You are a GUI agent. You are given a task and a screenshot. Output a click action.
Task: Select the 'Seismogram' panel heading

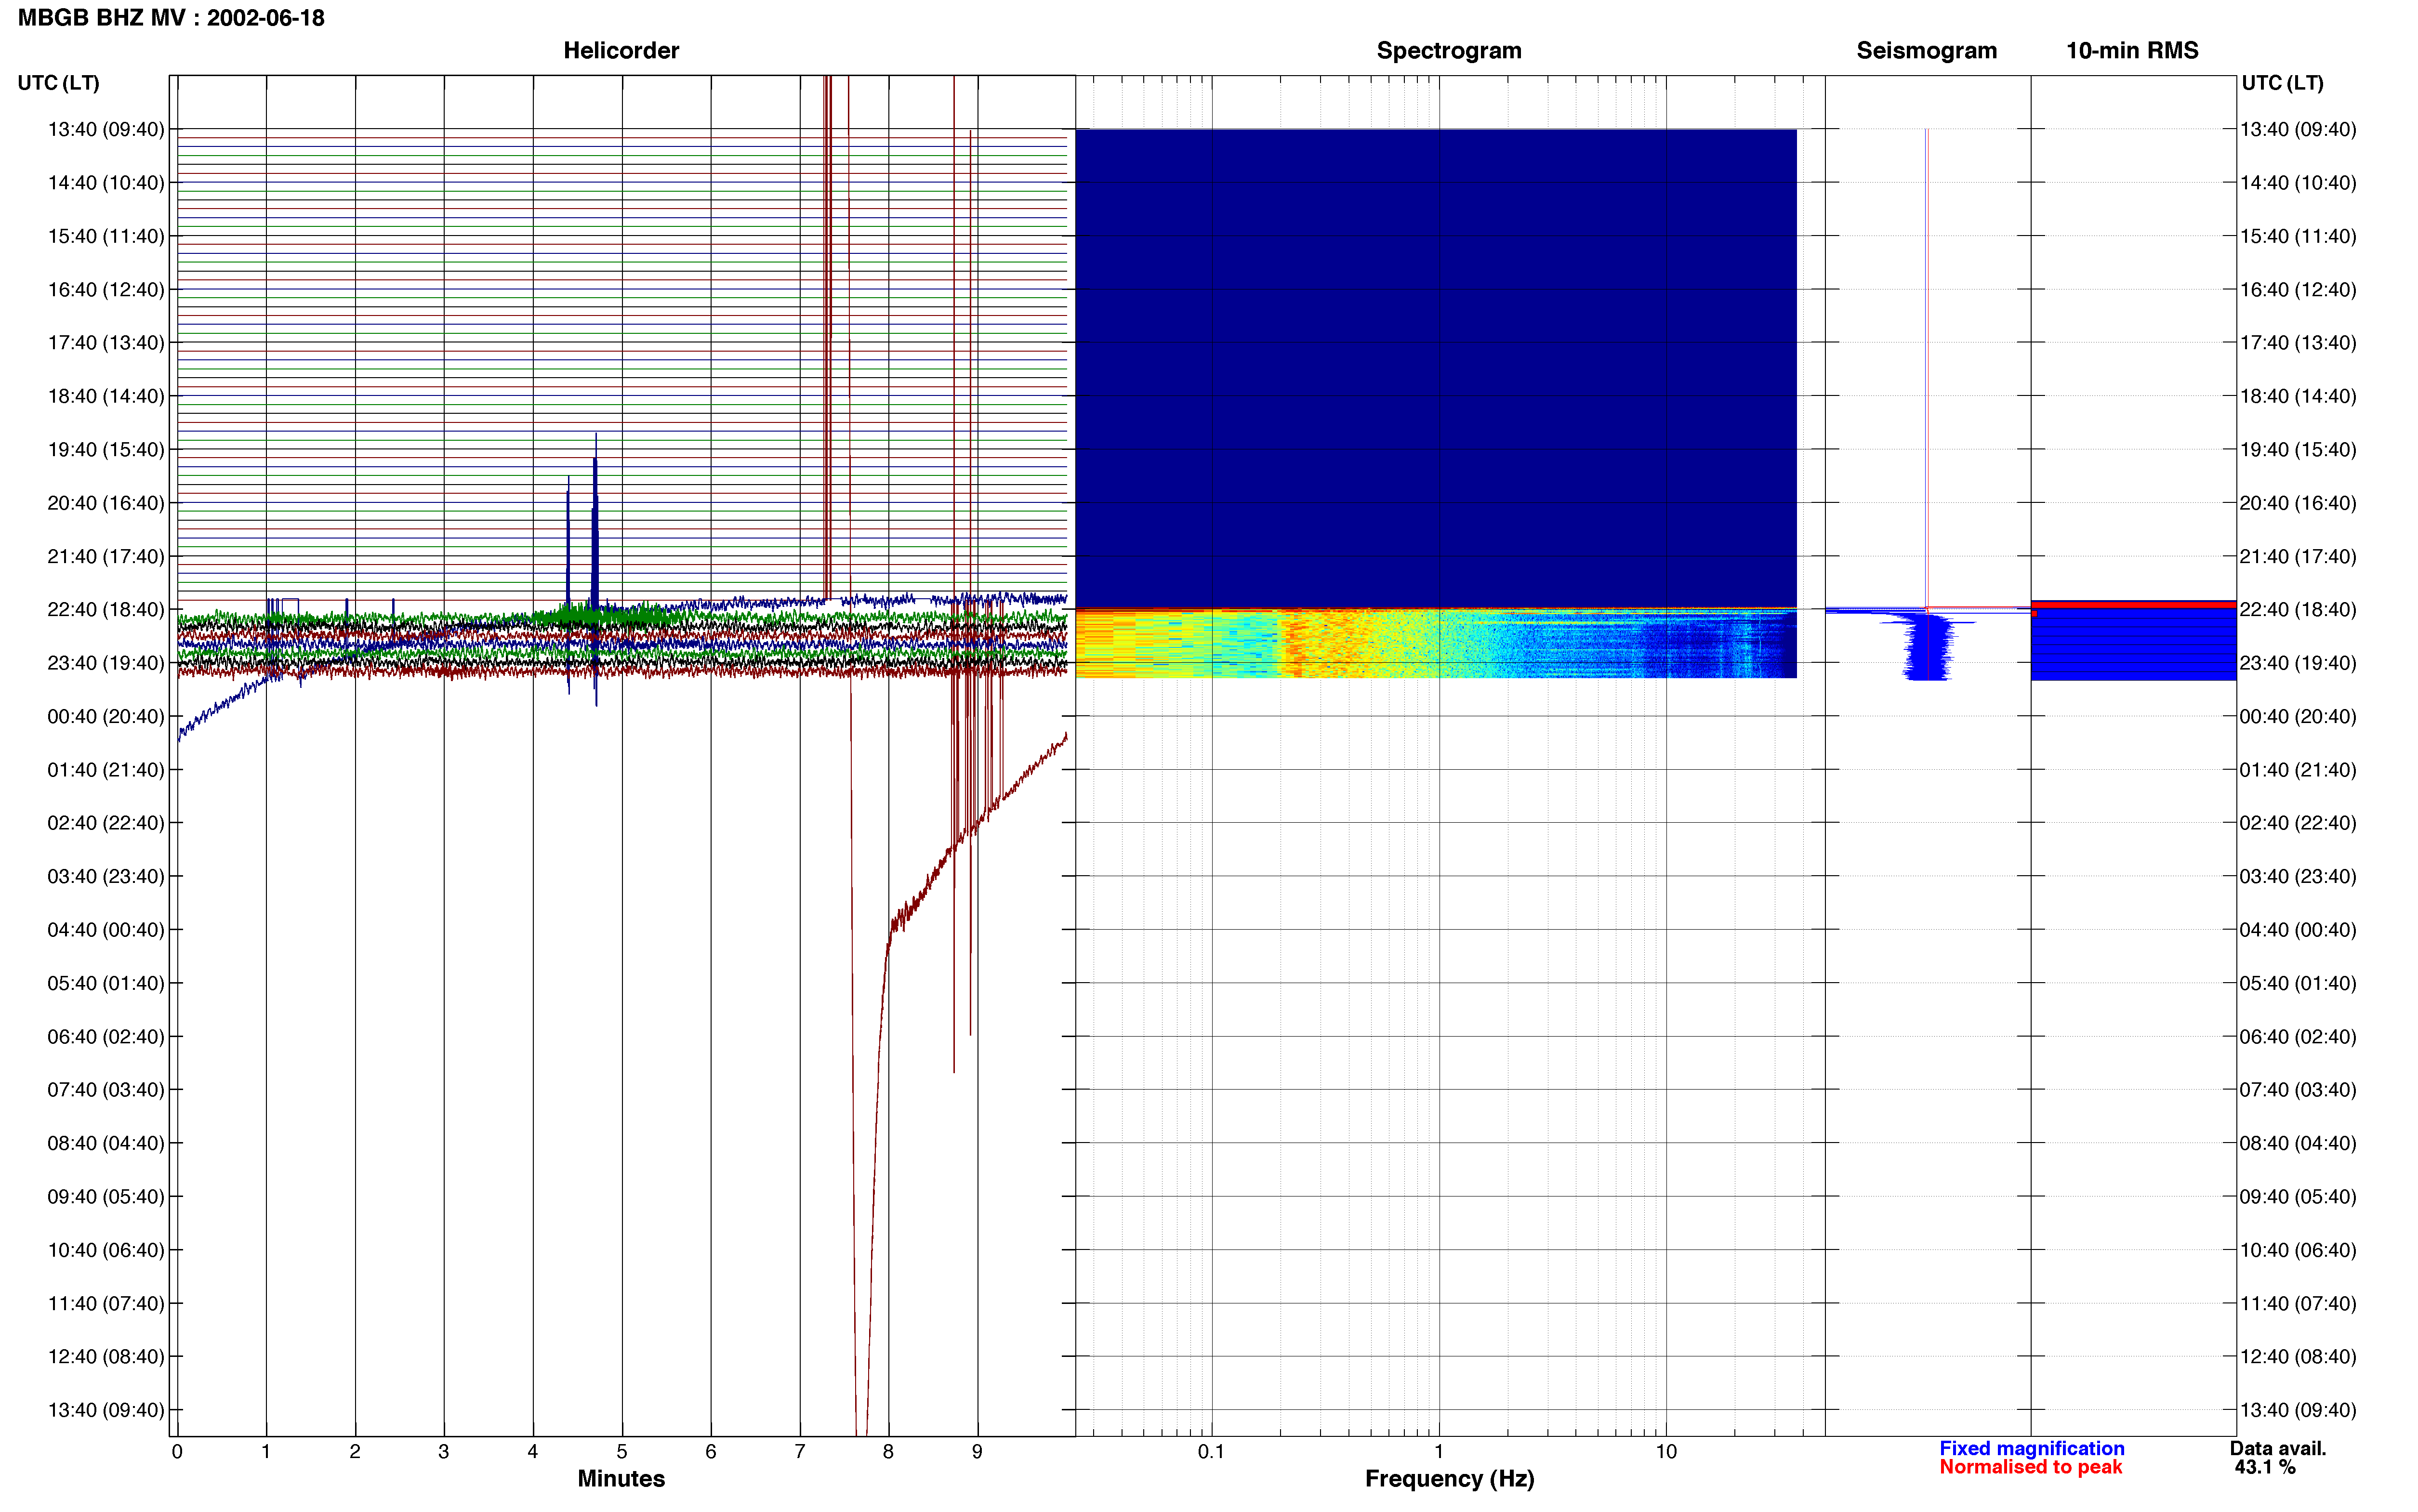(x=1926, y=51)
